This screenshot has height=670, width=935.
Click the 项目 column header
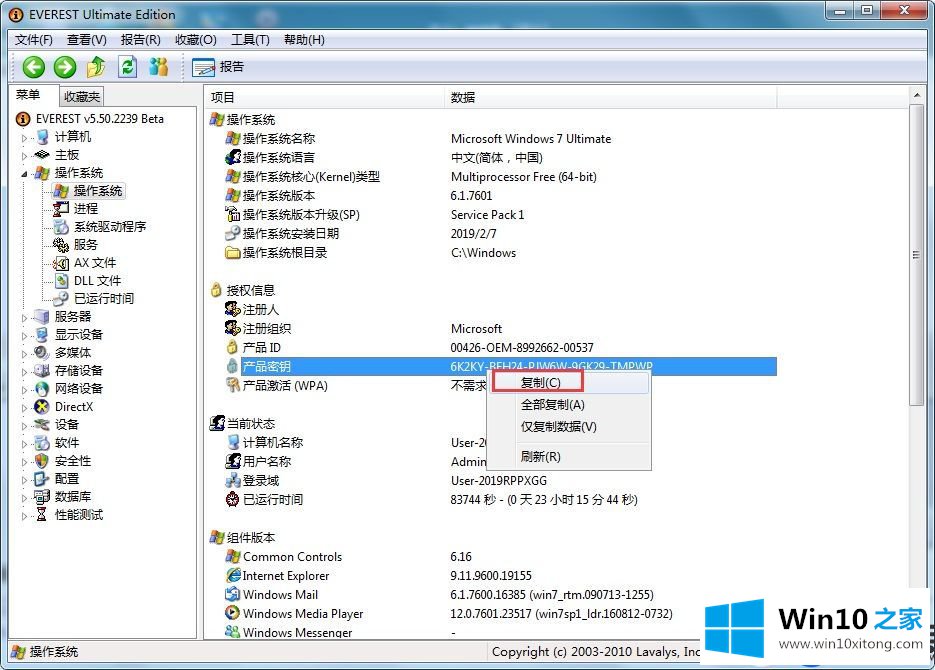click(324, 97)
